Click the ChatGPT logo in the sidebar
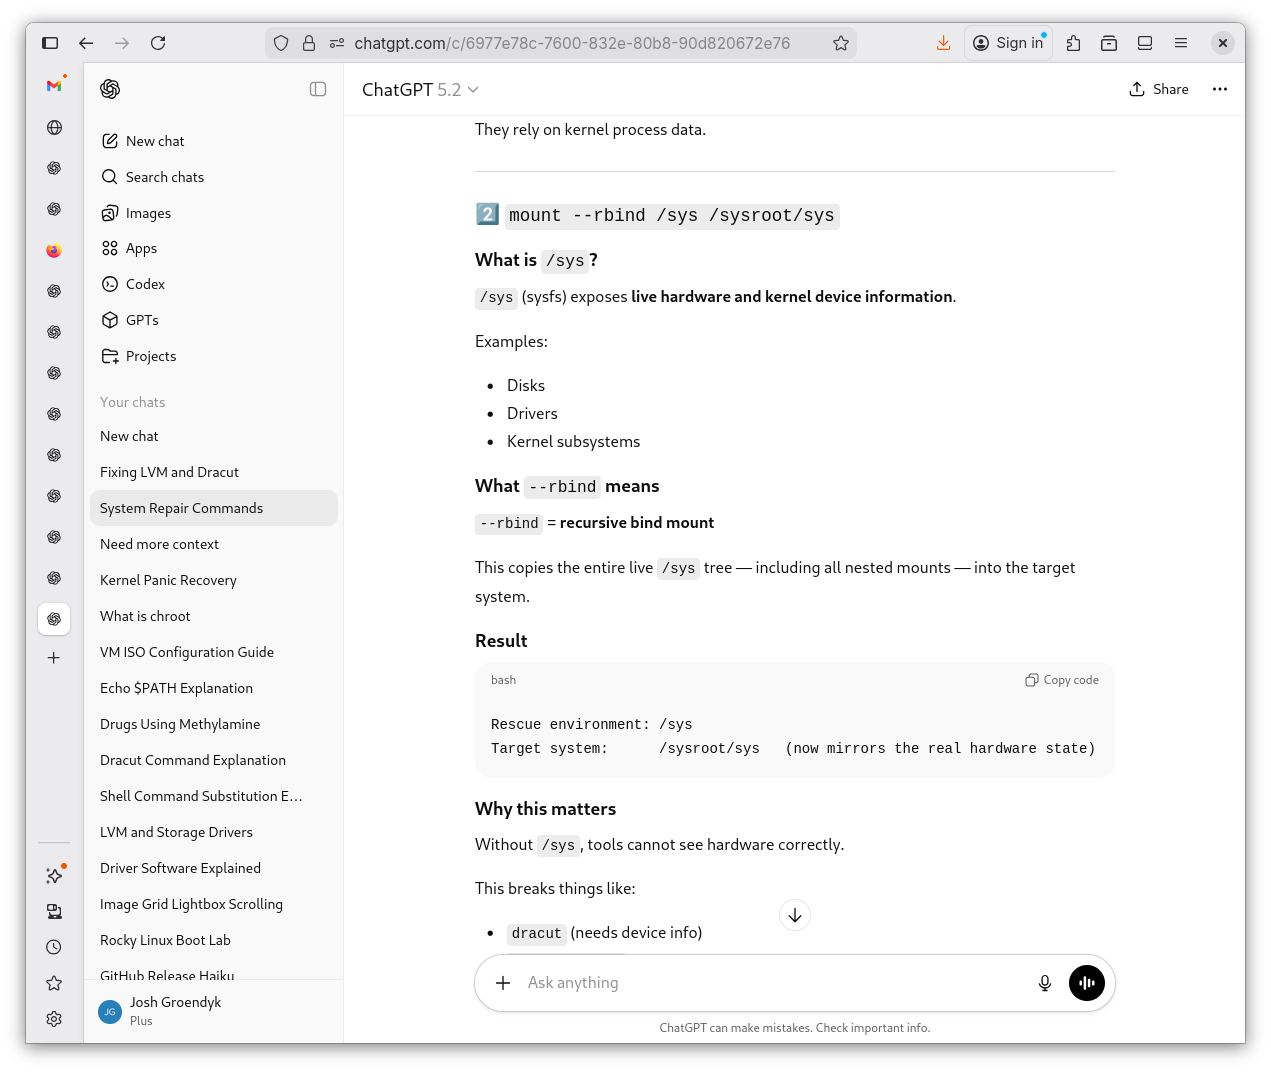 110,89
